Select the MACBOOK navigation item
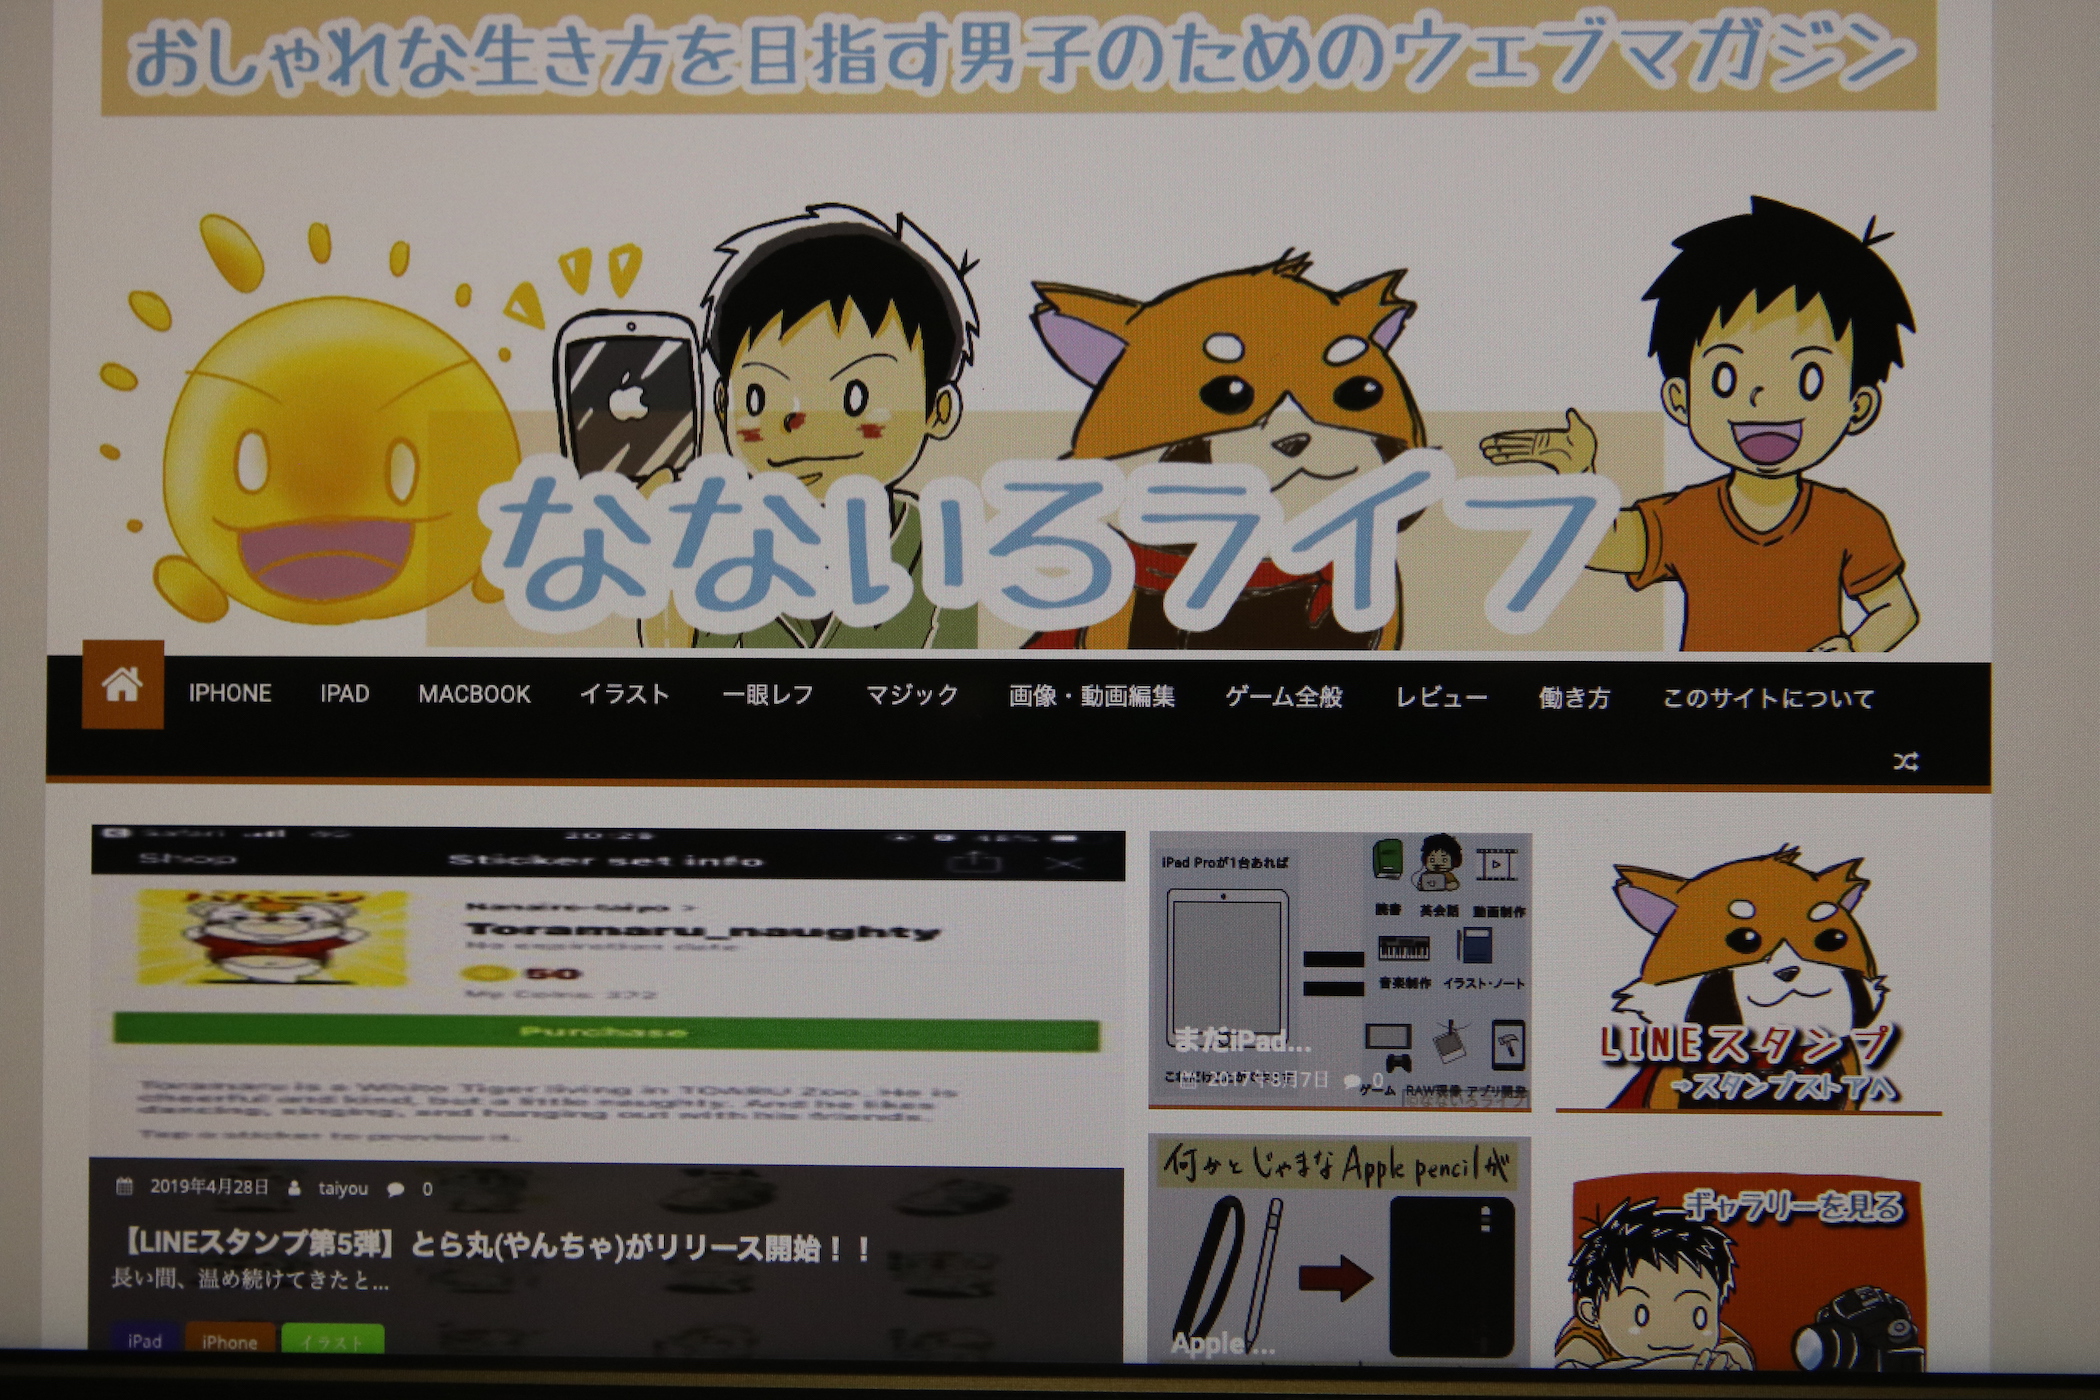2100x1400 pixels. point(474,695)
